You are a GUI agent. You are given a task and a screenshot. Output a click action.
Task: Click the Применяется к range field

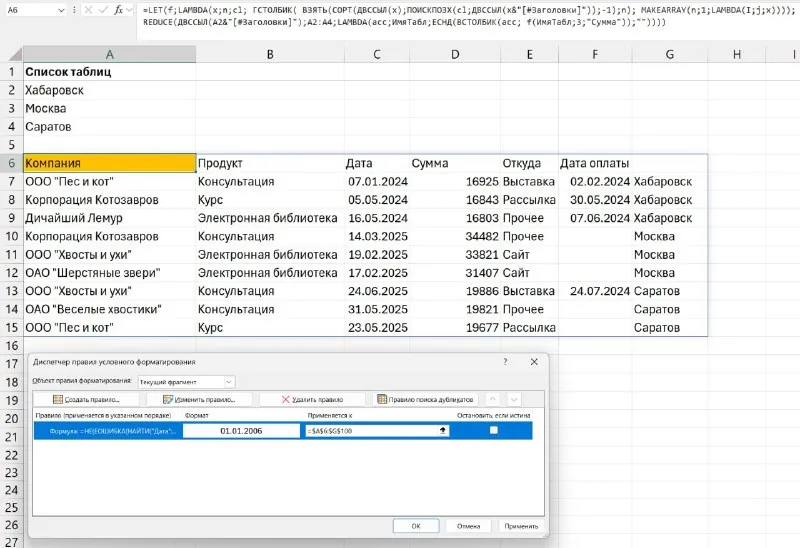point(377,431)
